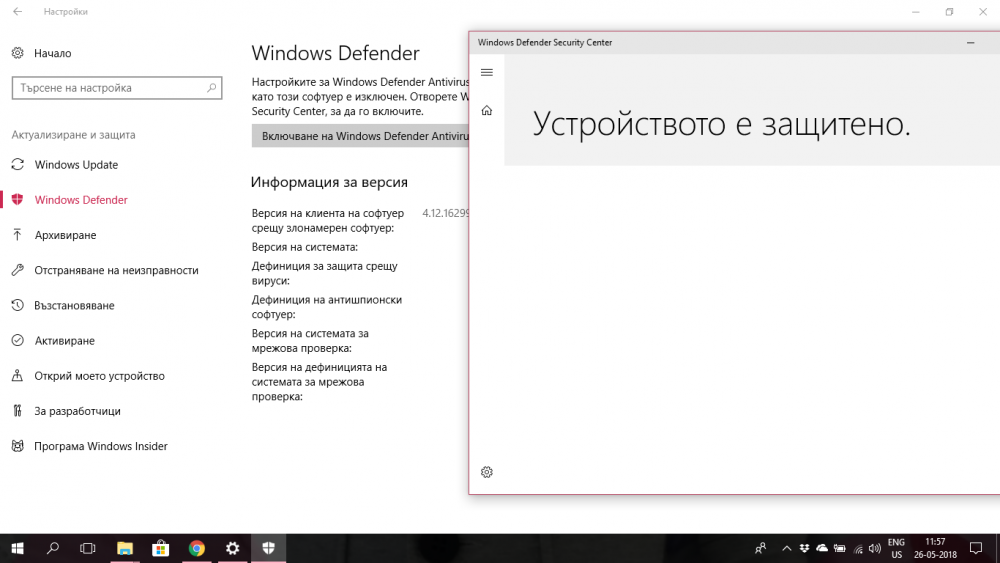Open the Windows Start menu
1000x563 pixels.
pos(18,548)
